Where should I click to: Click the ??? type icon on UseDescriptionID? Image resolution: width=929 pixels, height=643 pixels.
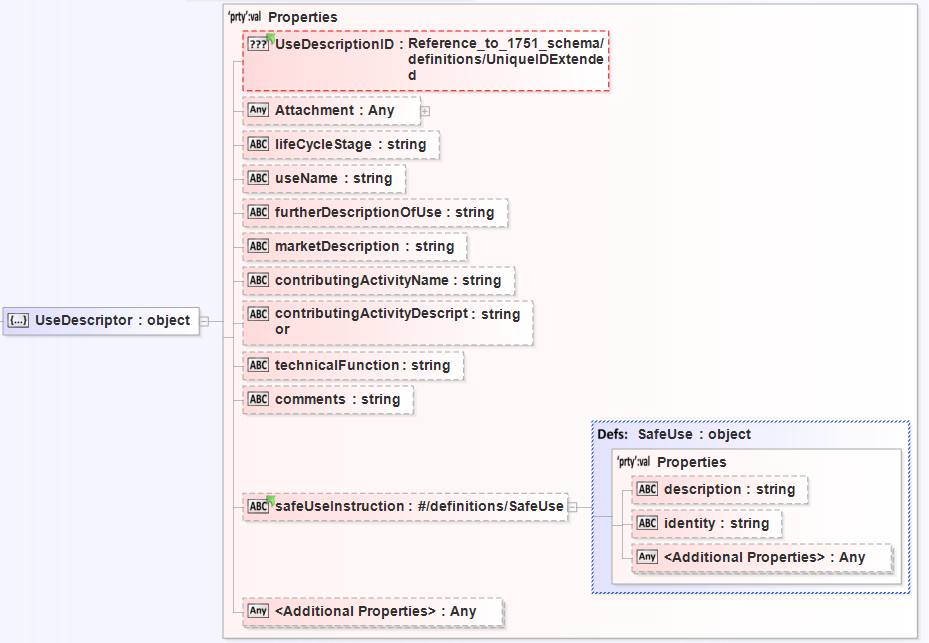pos(258,45)
